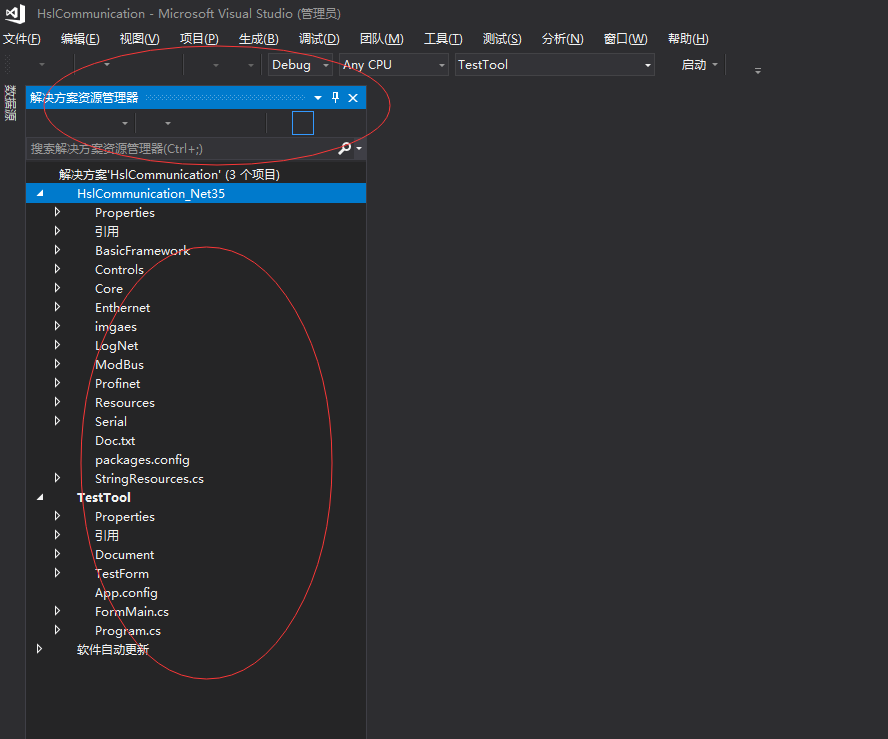This screenshot has height=739, width=888.
Task: Select the Doc.txt file
Action: tap(115, 441)
